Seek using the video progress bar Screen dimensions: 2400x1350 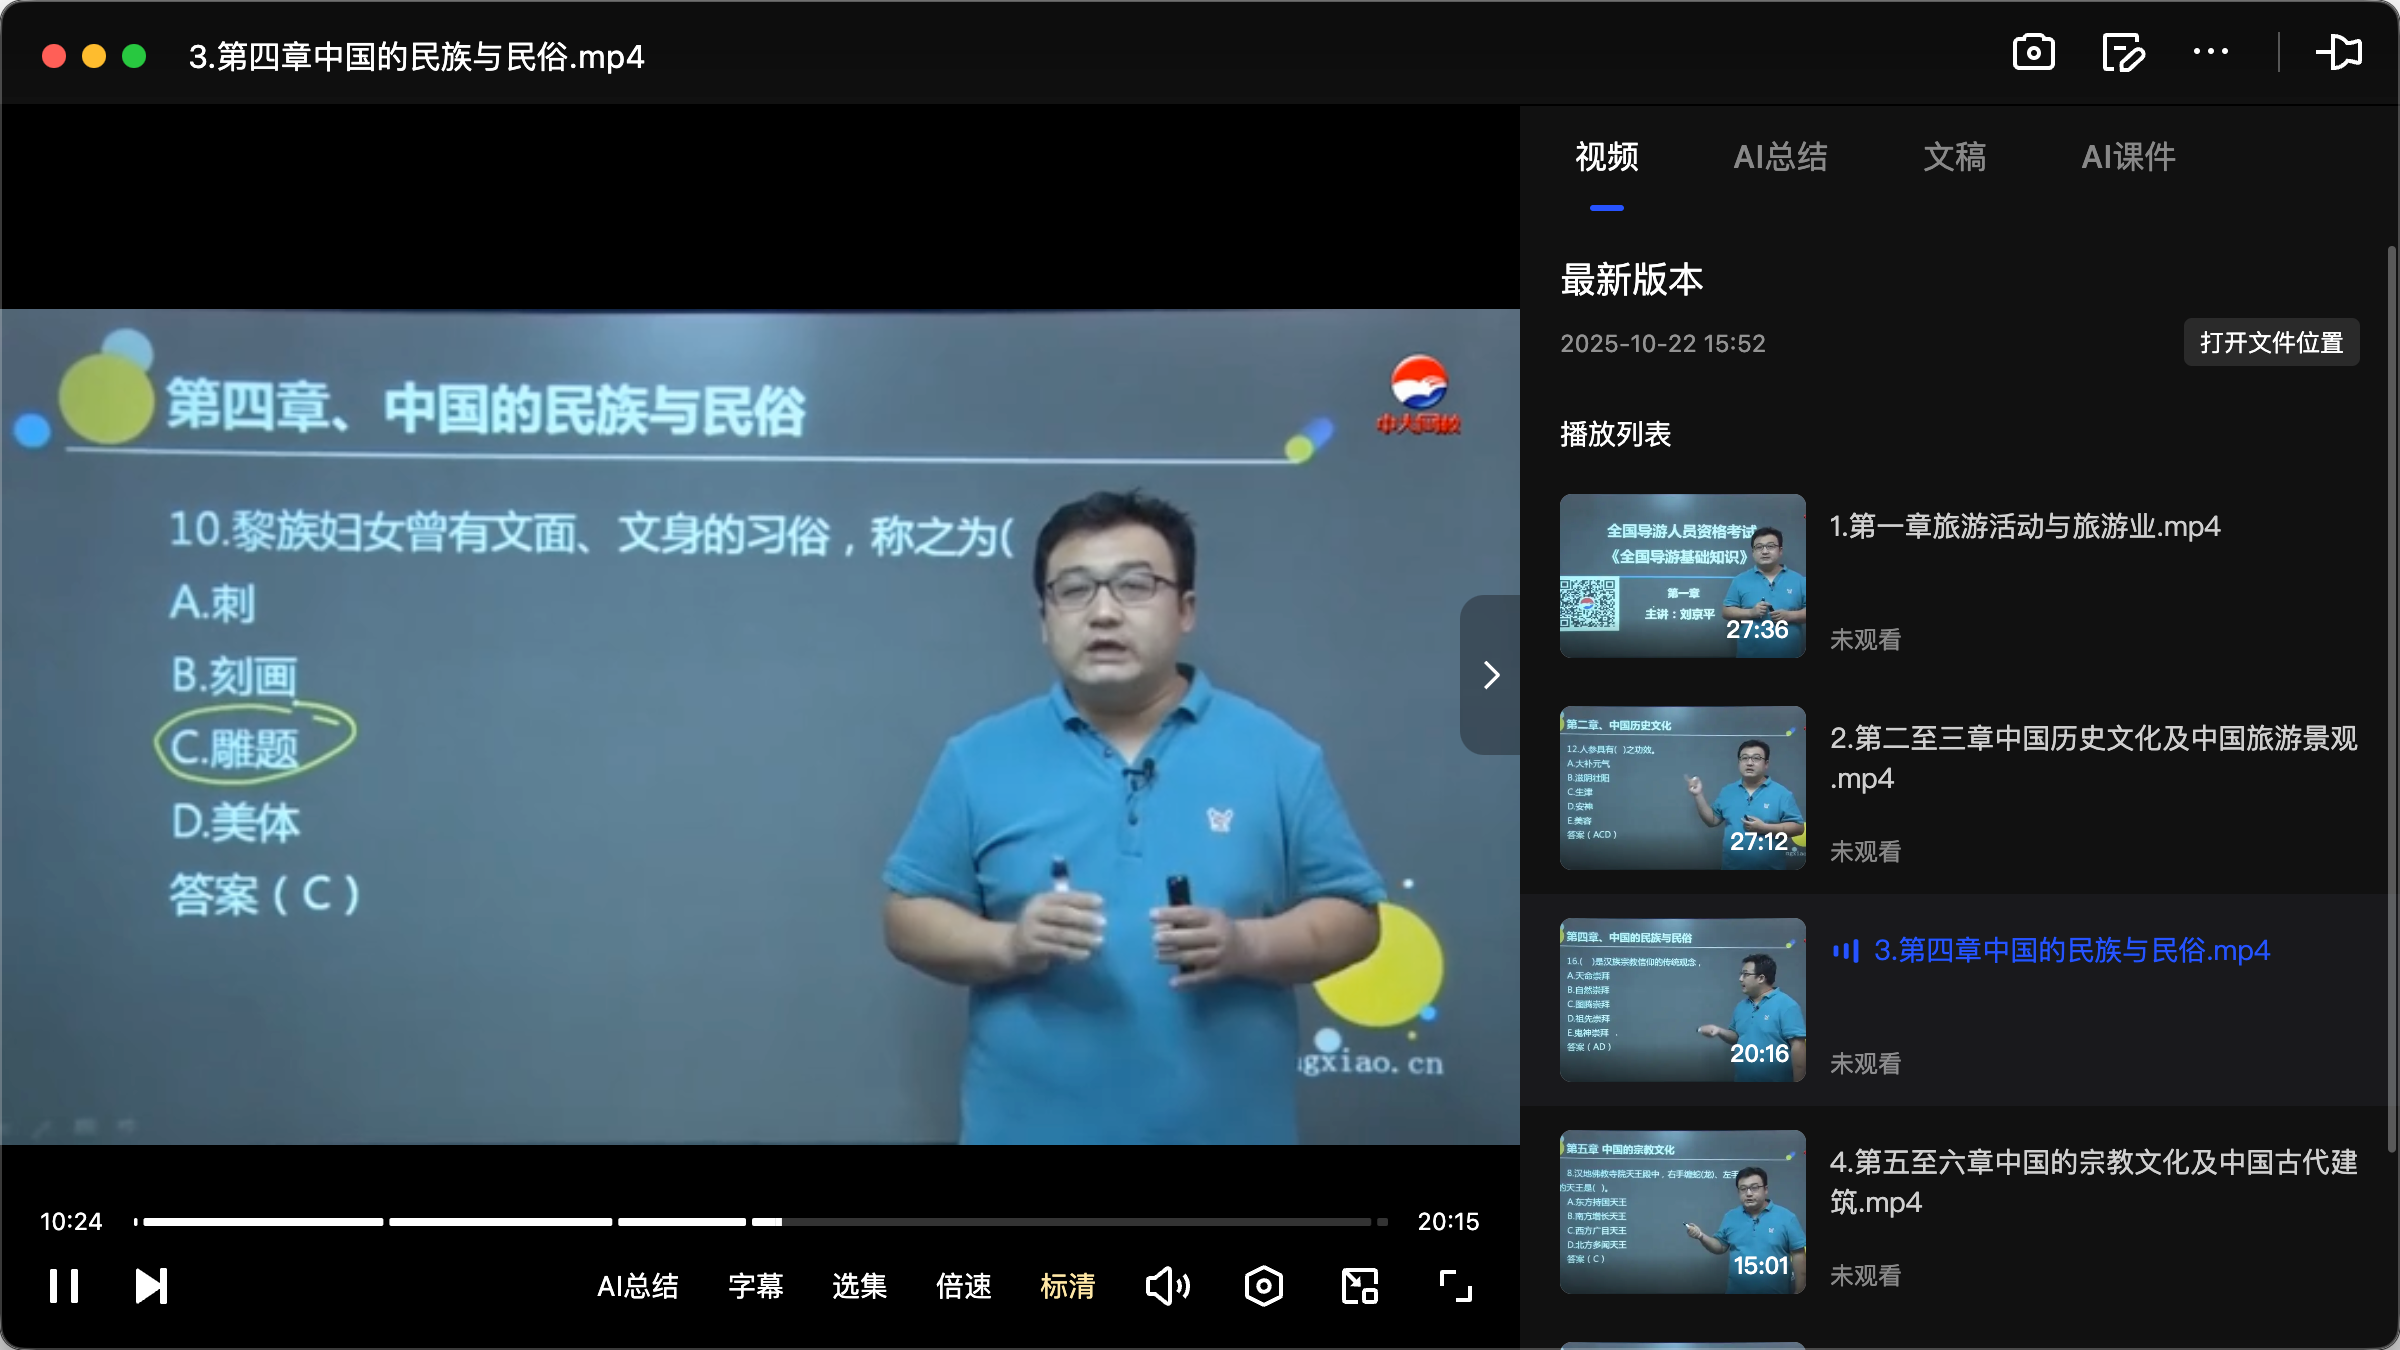[760, 1221]
